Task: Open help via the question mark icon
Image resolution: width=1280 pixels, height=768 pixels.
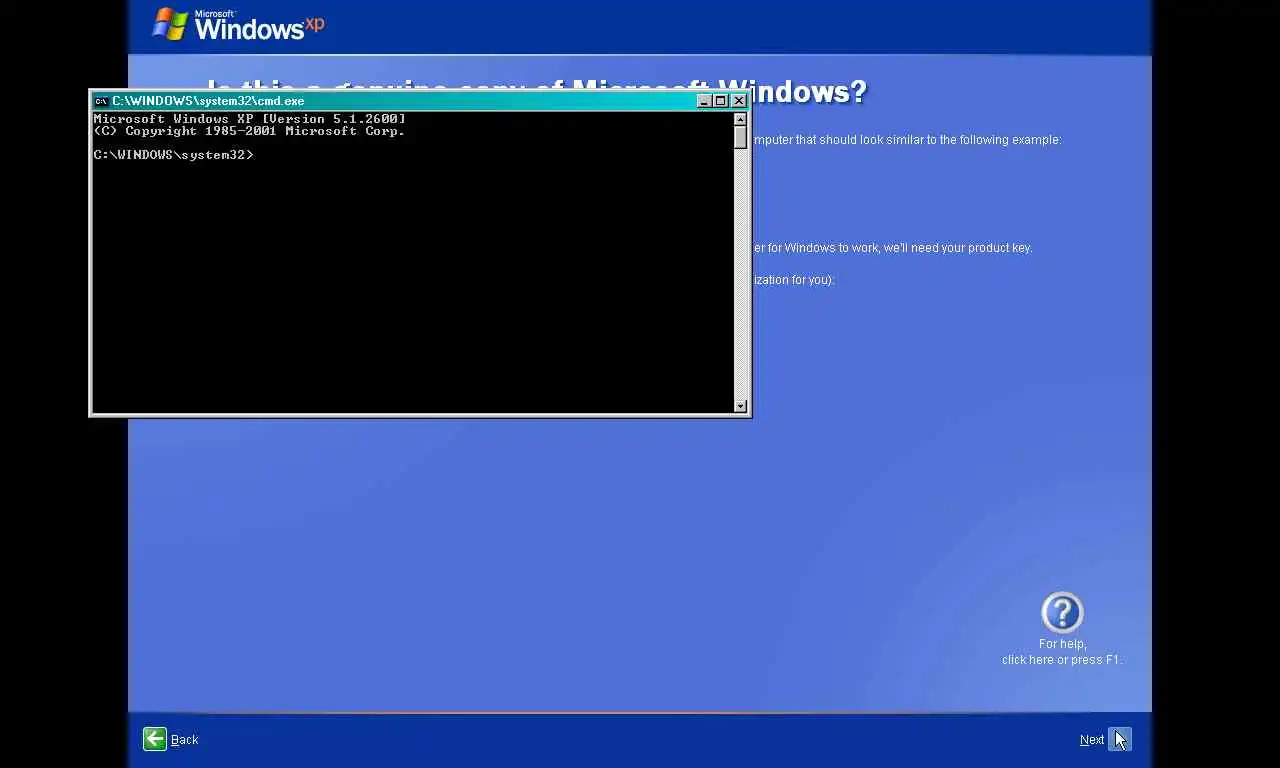Action: (1062, 613)
